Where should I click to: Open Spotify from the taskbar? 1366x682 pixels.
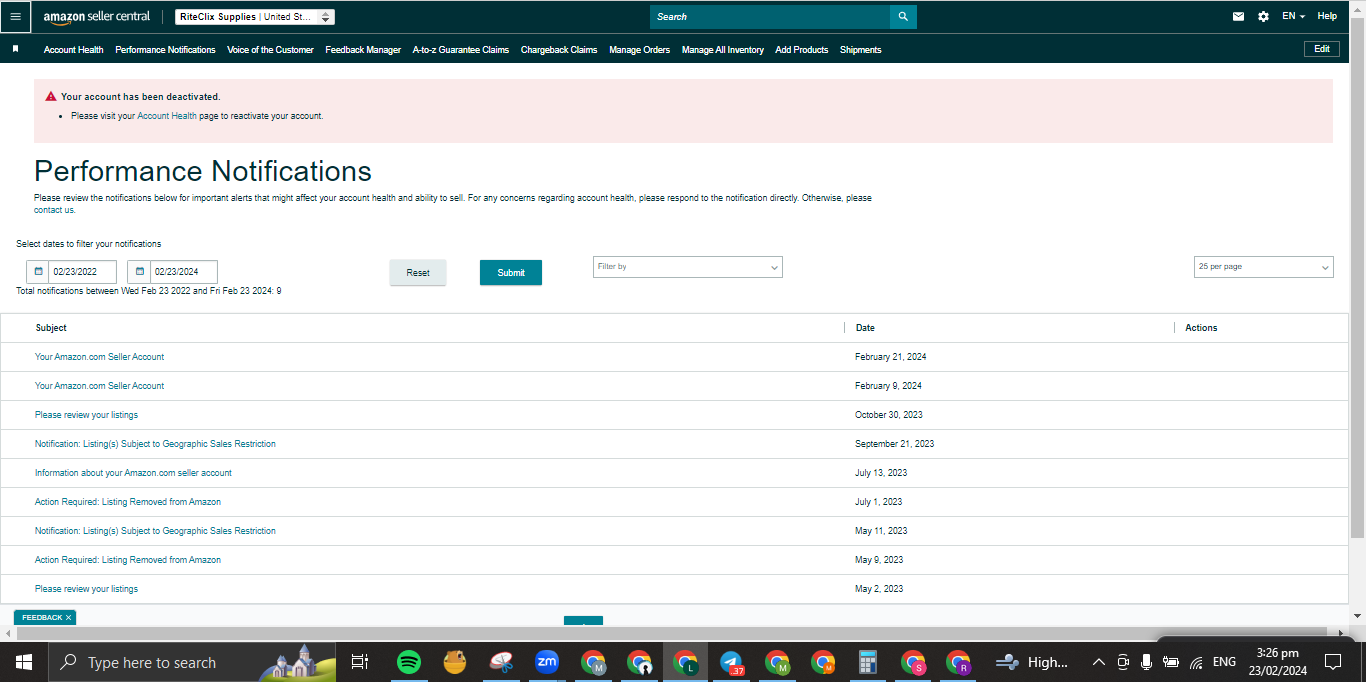408,662
